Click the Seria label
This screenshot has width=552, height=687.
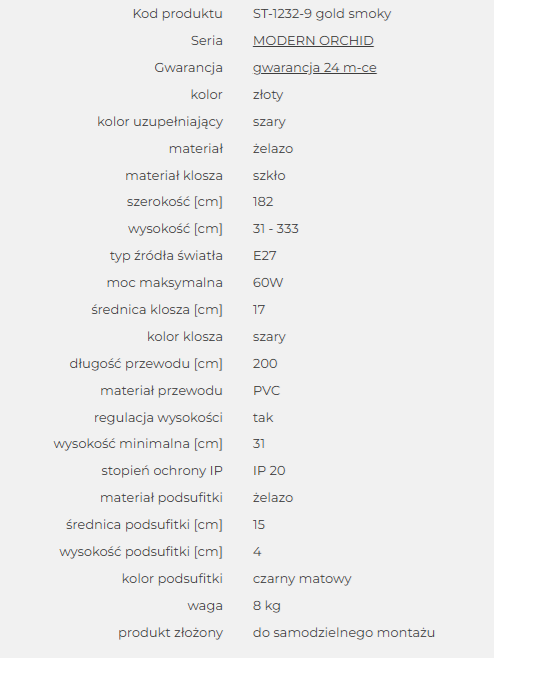tap(207, 41)
